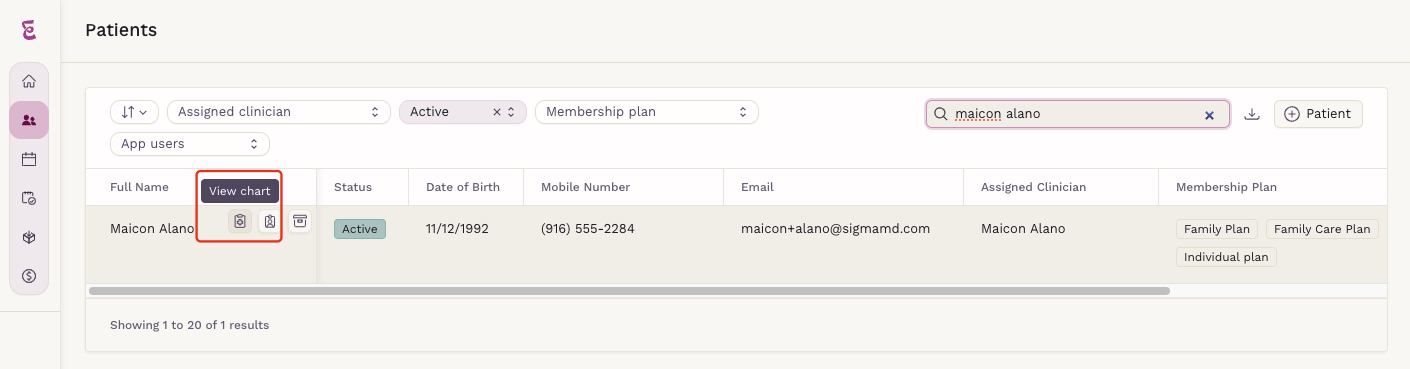Viewport: 1410px width, 369px height.
Task: Clear the search field with X
Action: (x=1209, y=115)
